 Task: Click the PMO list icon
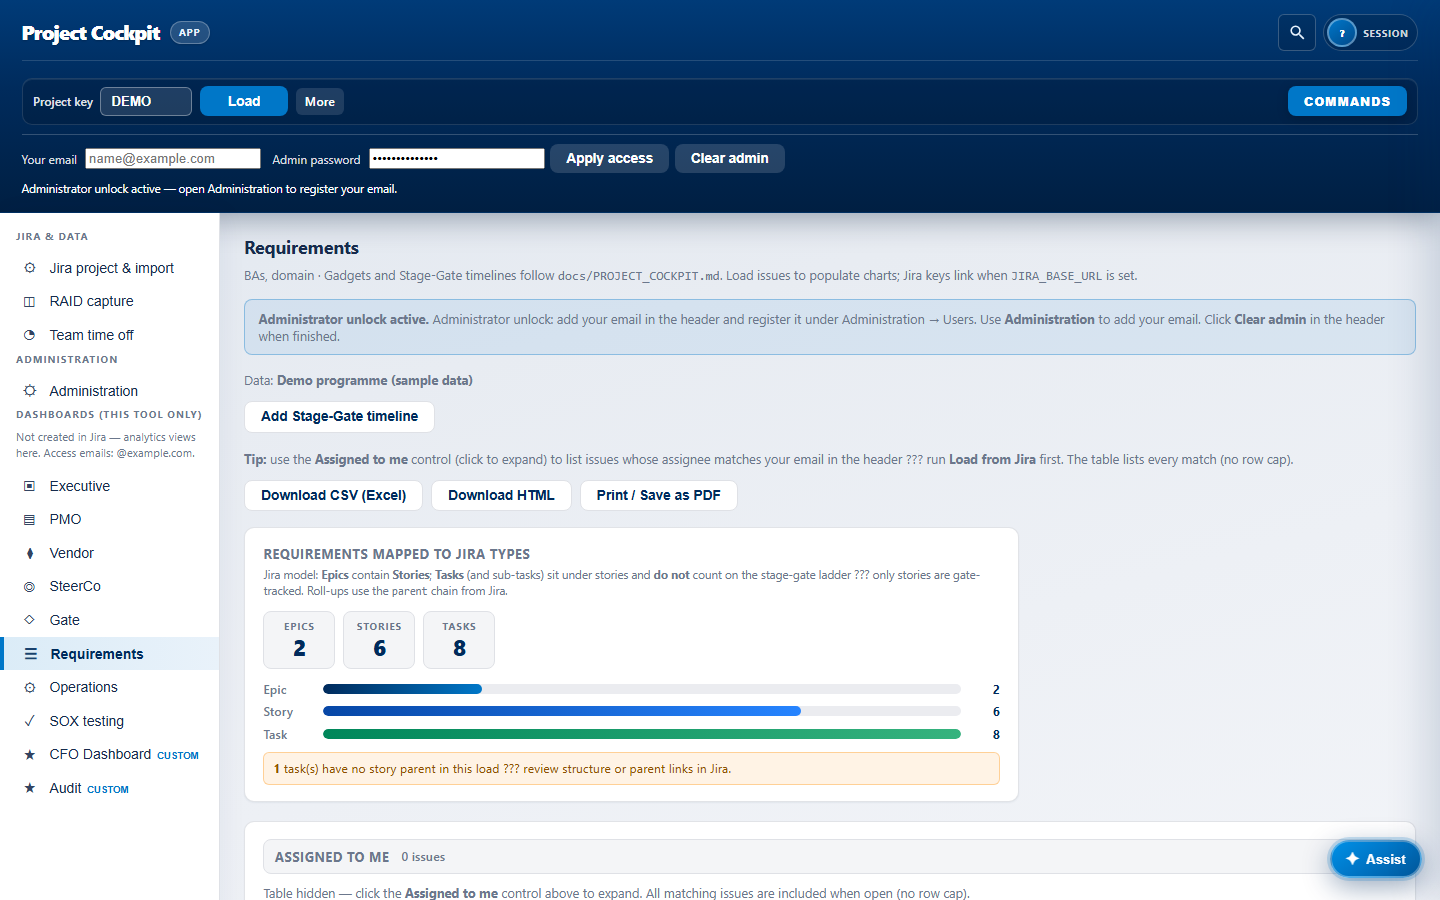tap(30, 519)
